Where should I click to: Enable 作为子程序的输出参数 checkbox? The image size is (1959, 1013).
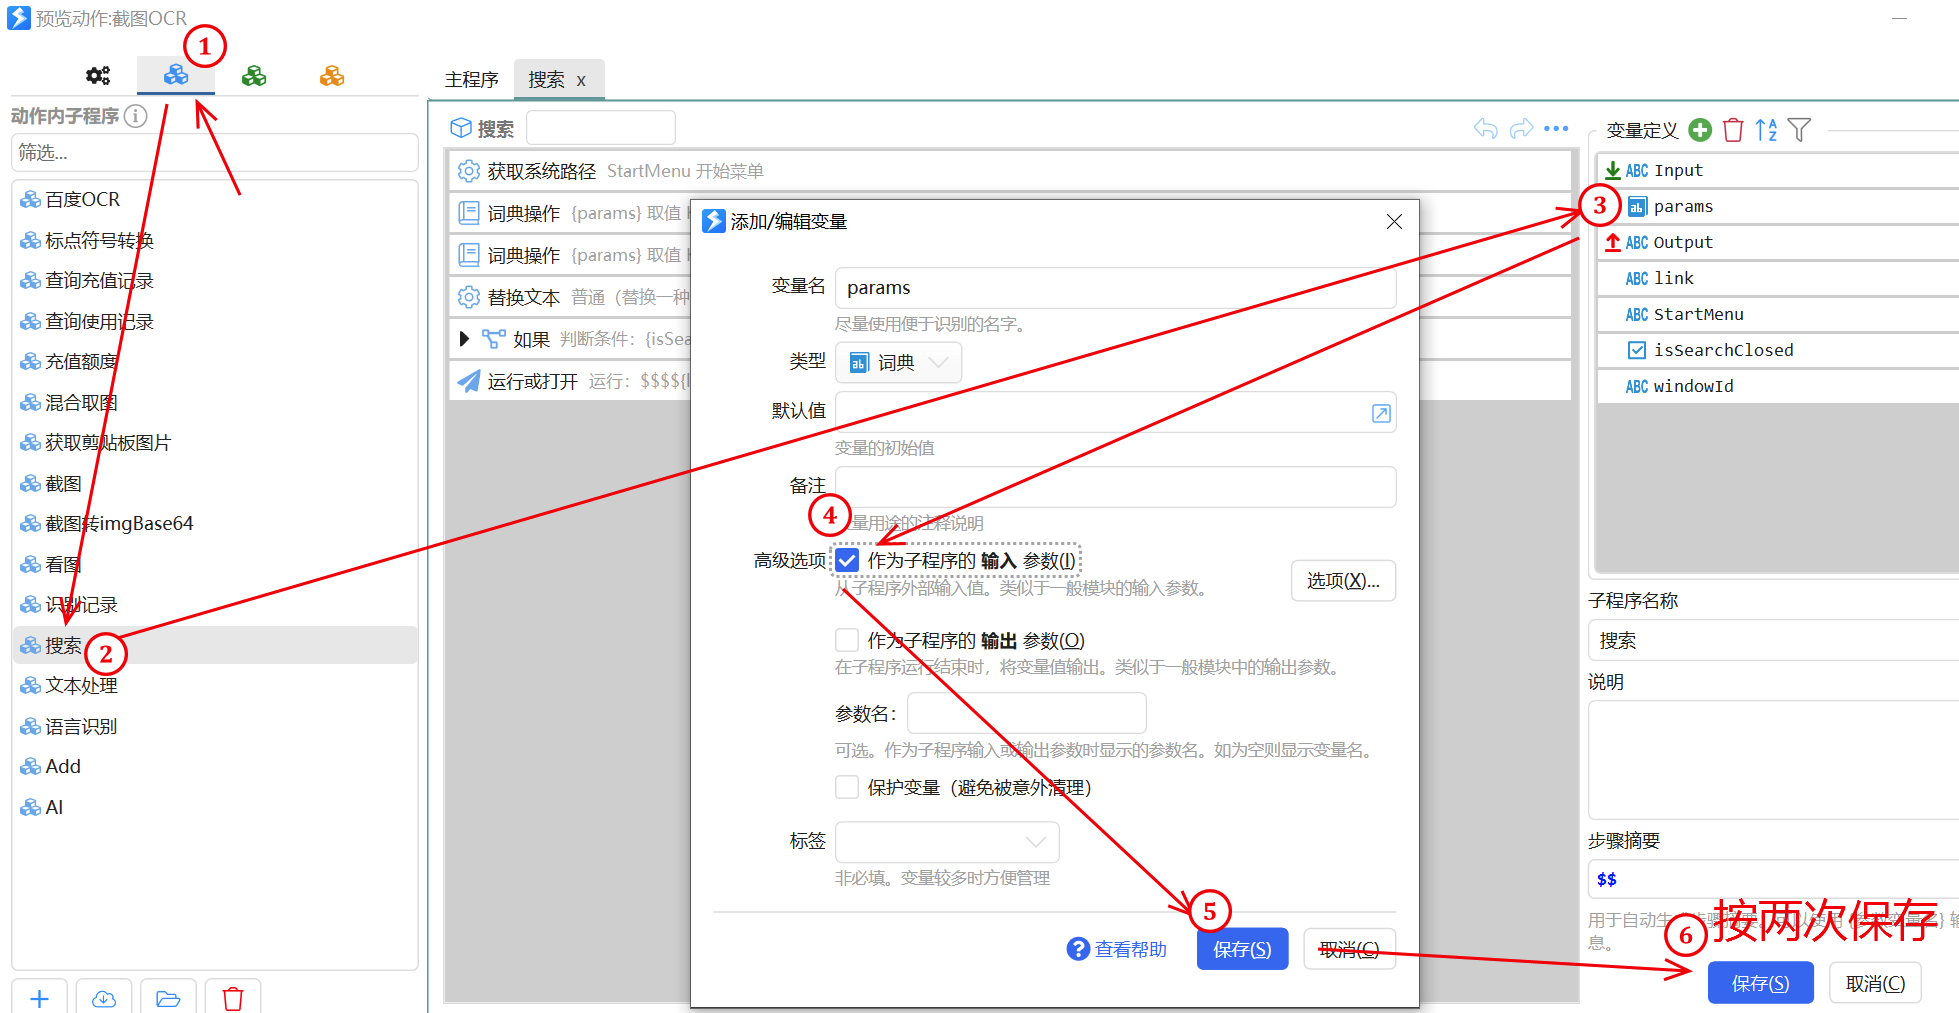pos(847,640)
